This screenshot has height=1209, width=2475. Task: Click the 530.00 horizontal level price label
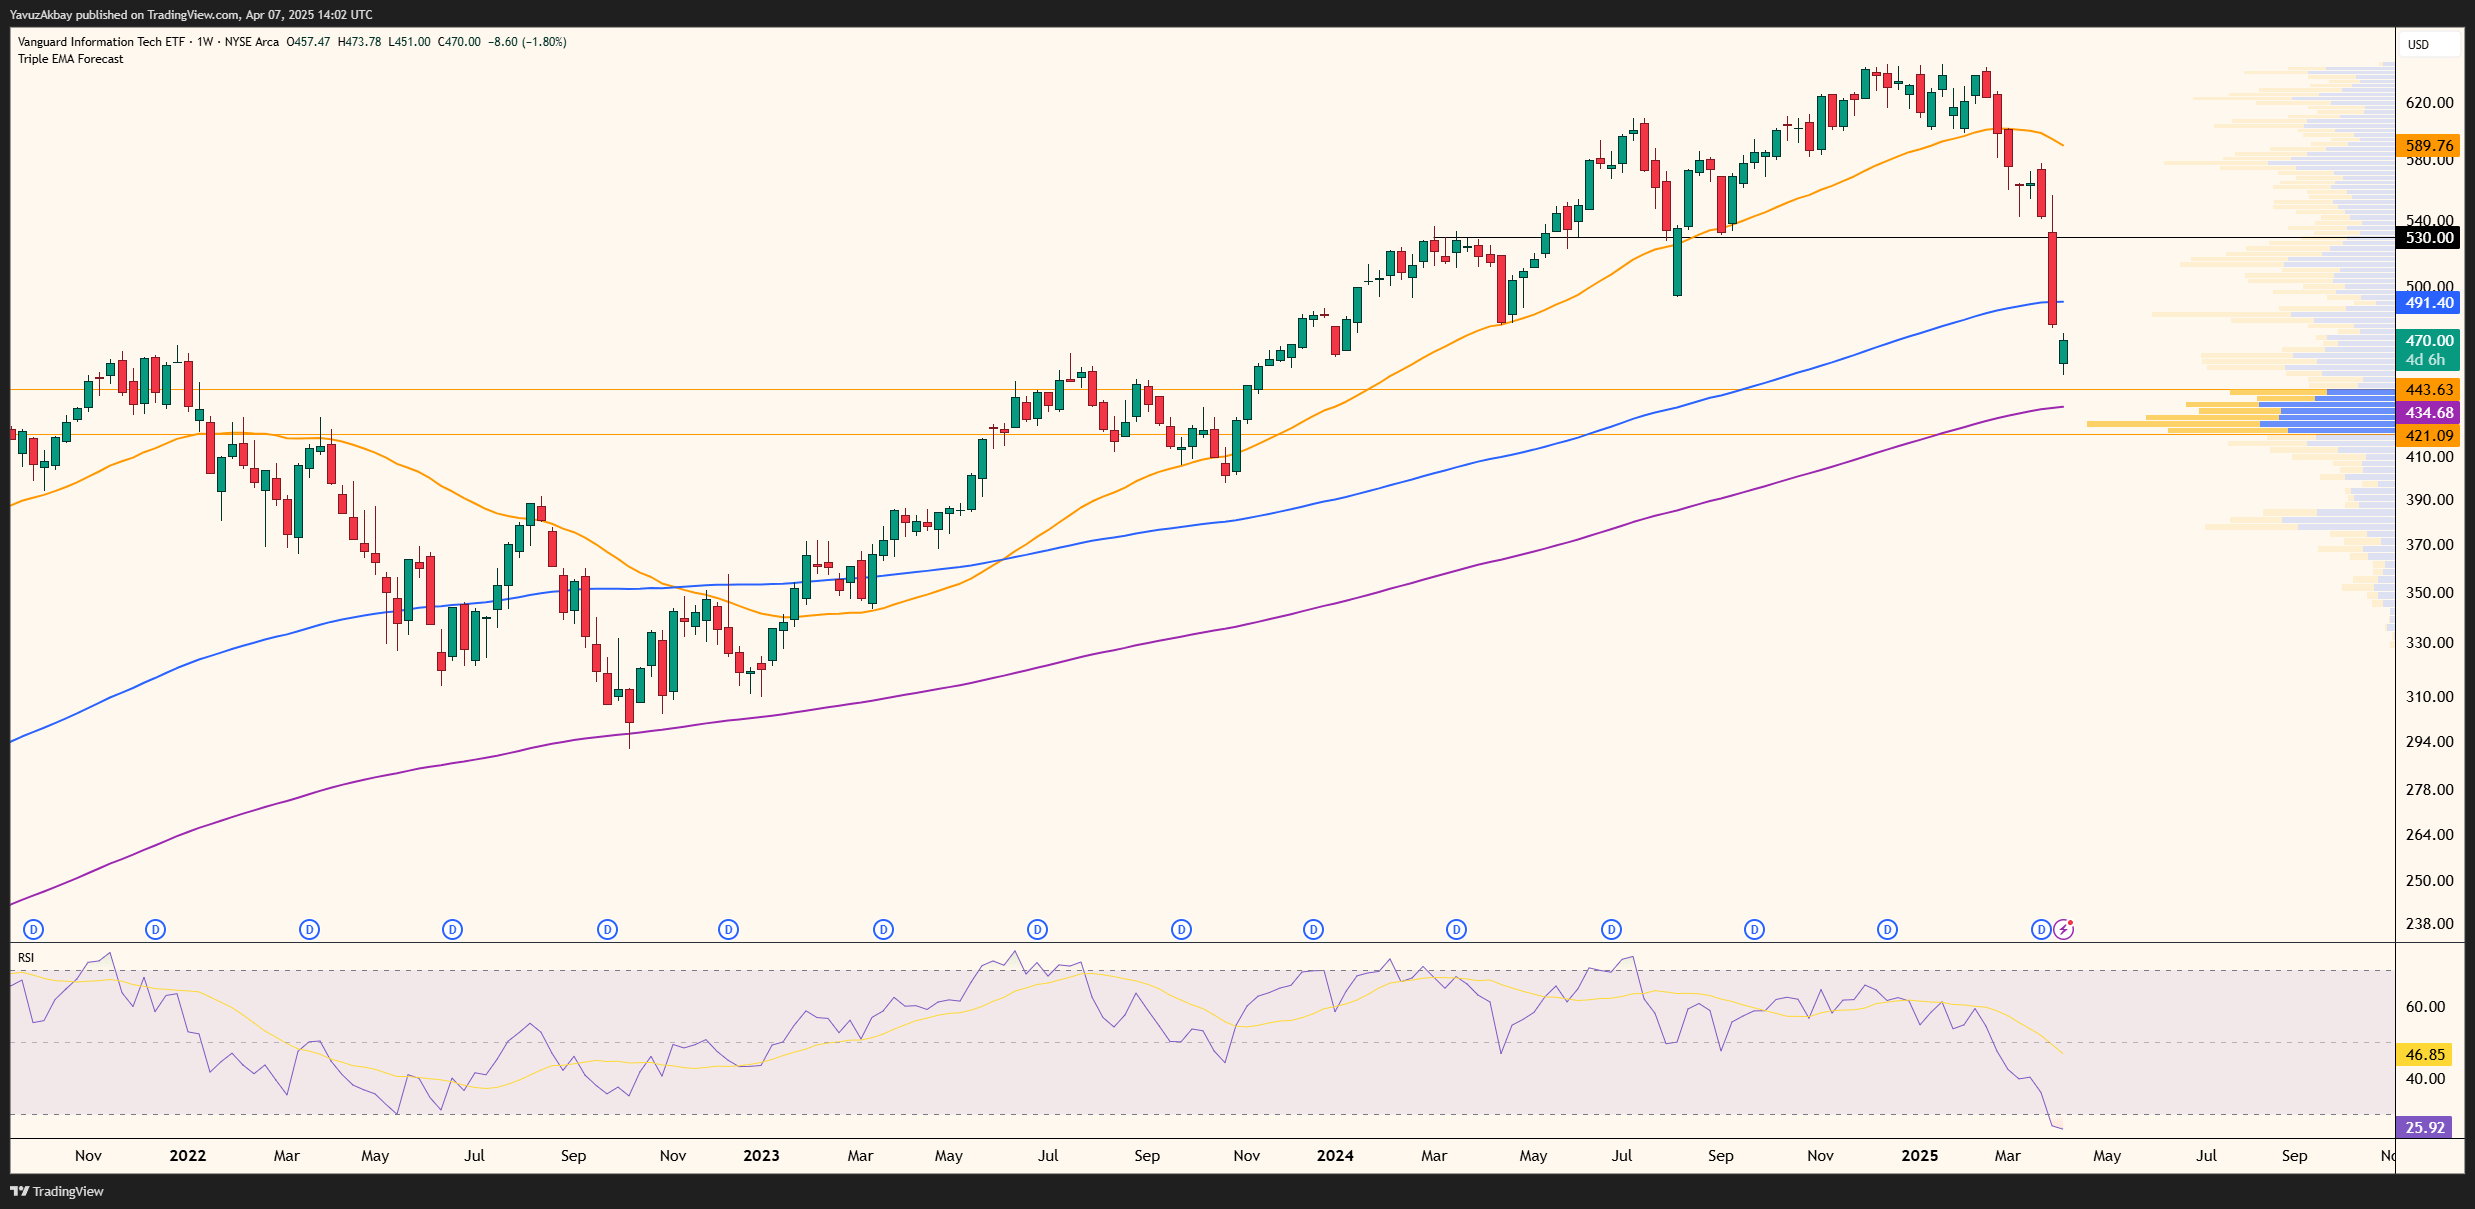tap(2427, 237)
